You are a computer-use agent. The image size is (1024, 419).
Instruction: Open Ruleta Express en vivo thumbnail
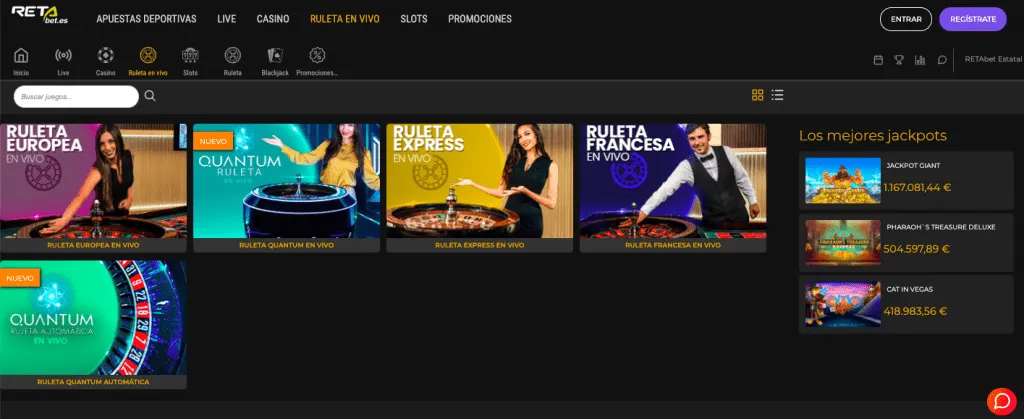point(480,181)
